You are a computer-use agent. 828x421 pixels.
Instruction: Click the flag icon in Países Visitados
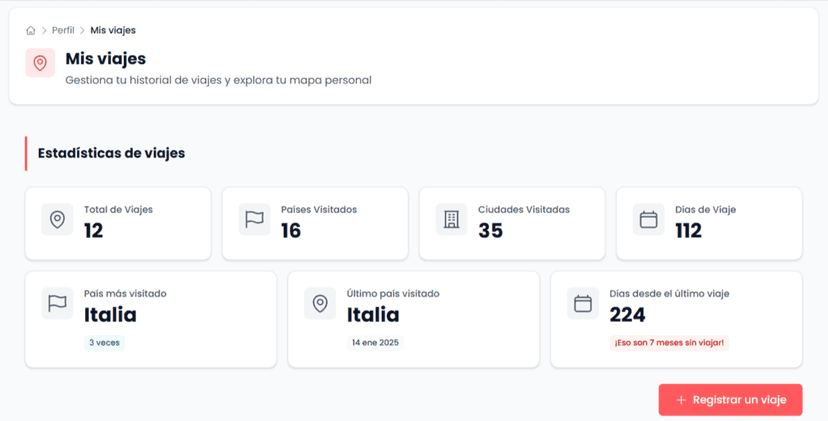point(254,220)
